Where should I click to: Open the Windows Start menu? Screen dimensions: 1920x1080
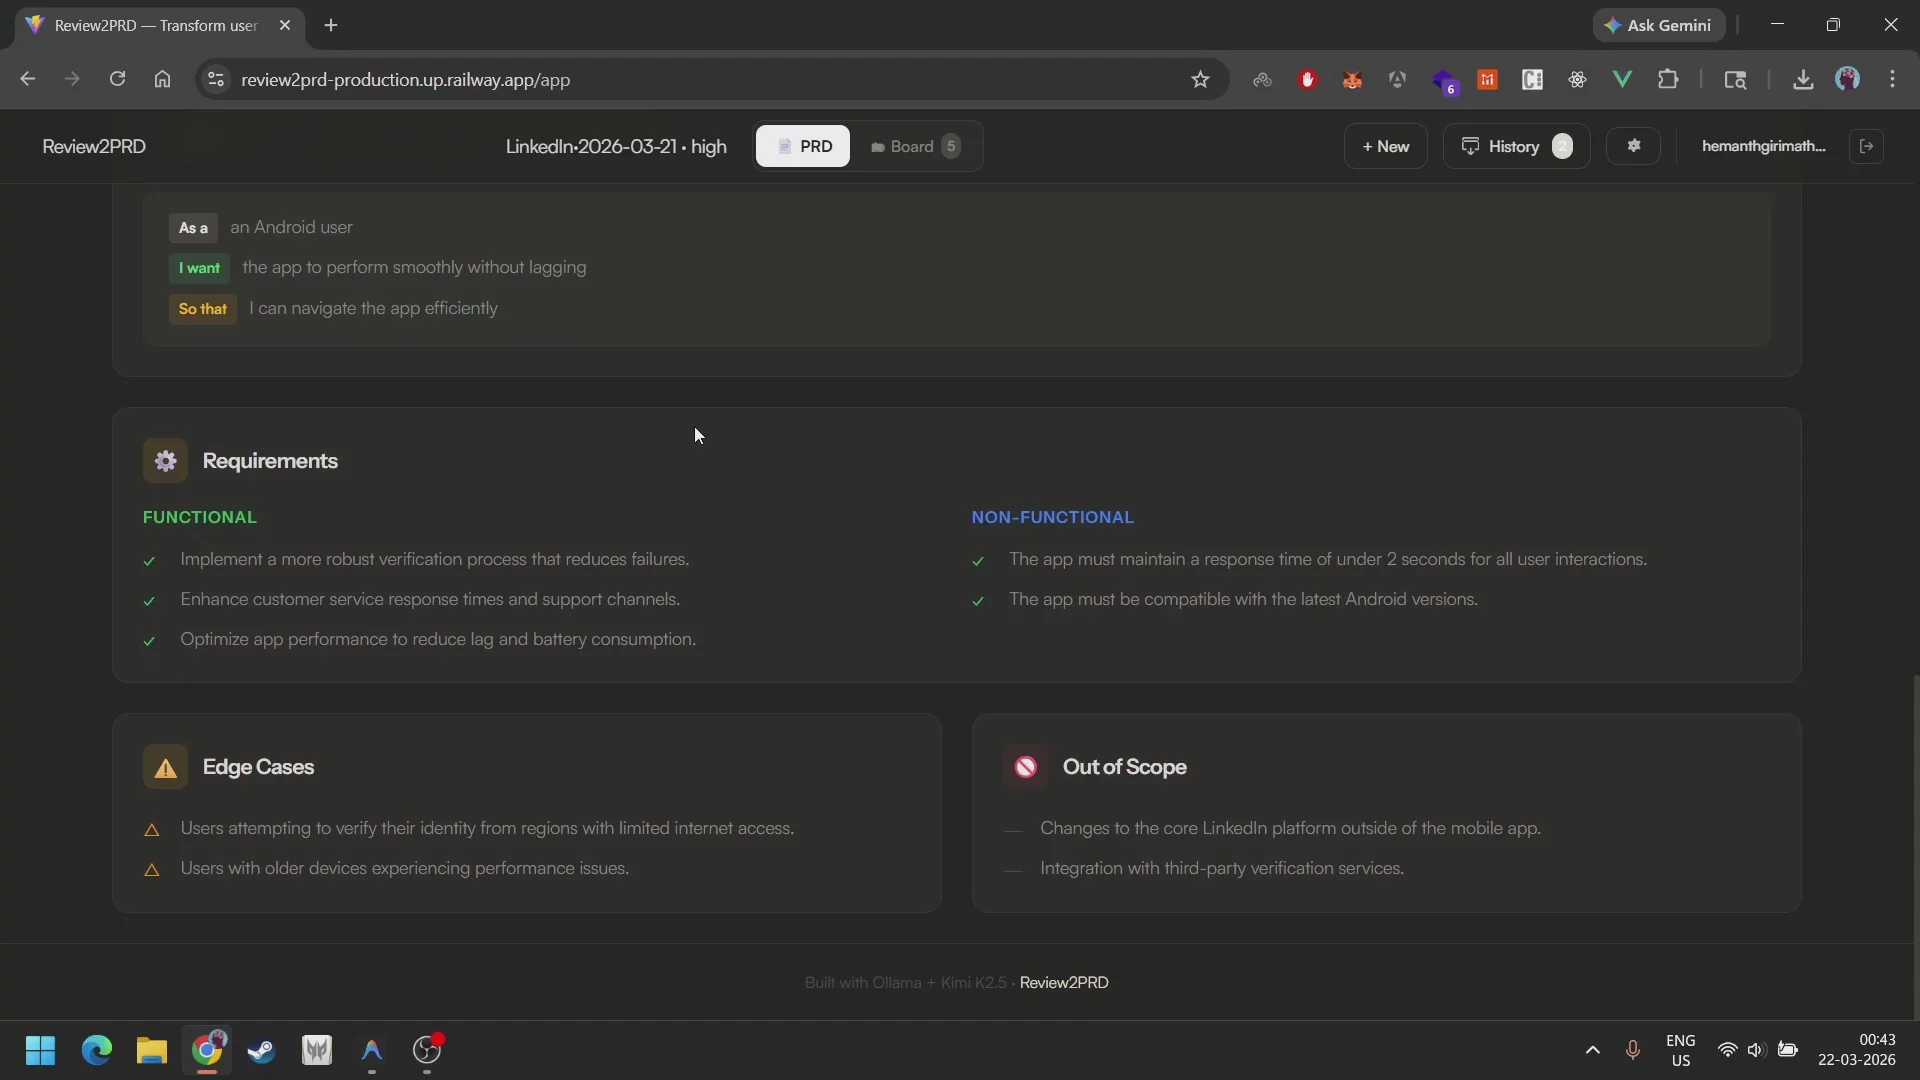40,1051
